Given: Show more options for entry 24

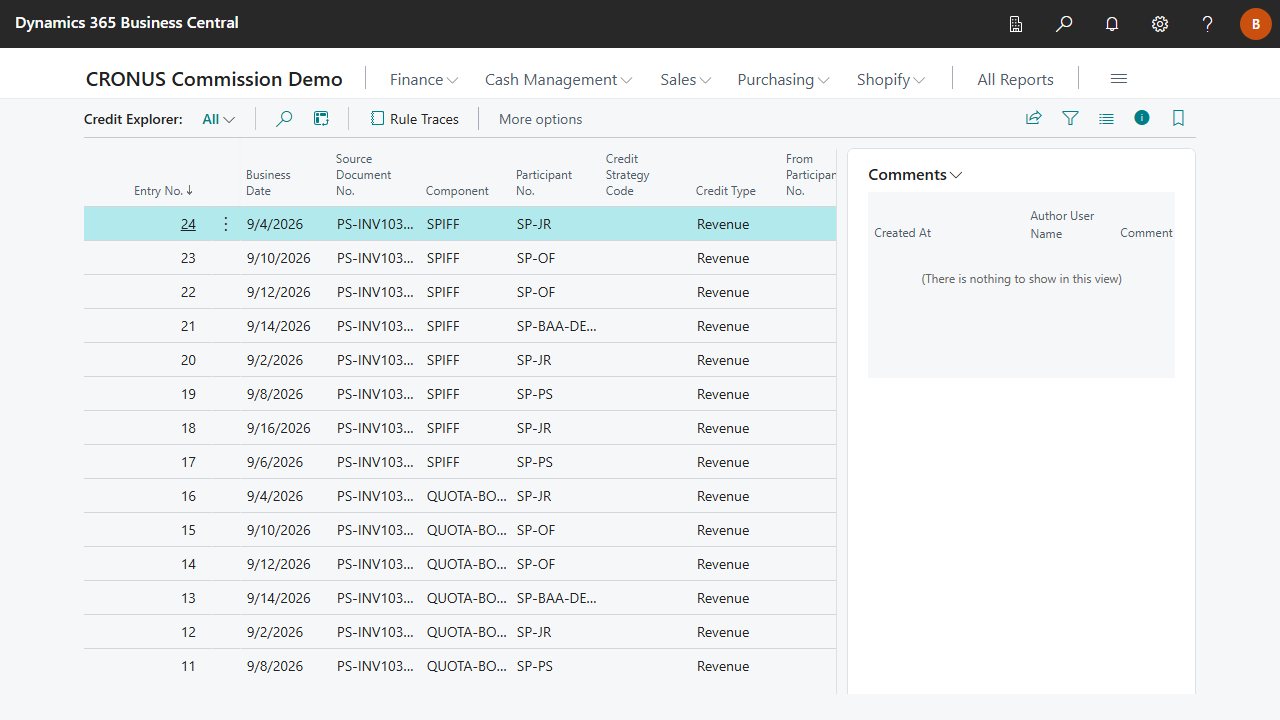Looking at the screenshot, I should (225, 224).
